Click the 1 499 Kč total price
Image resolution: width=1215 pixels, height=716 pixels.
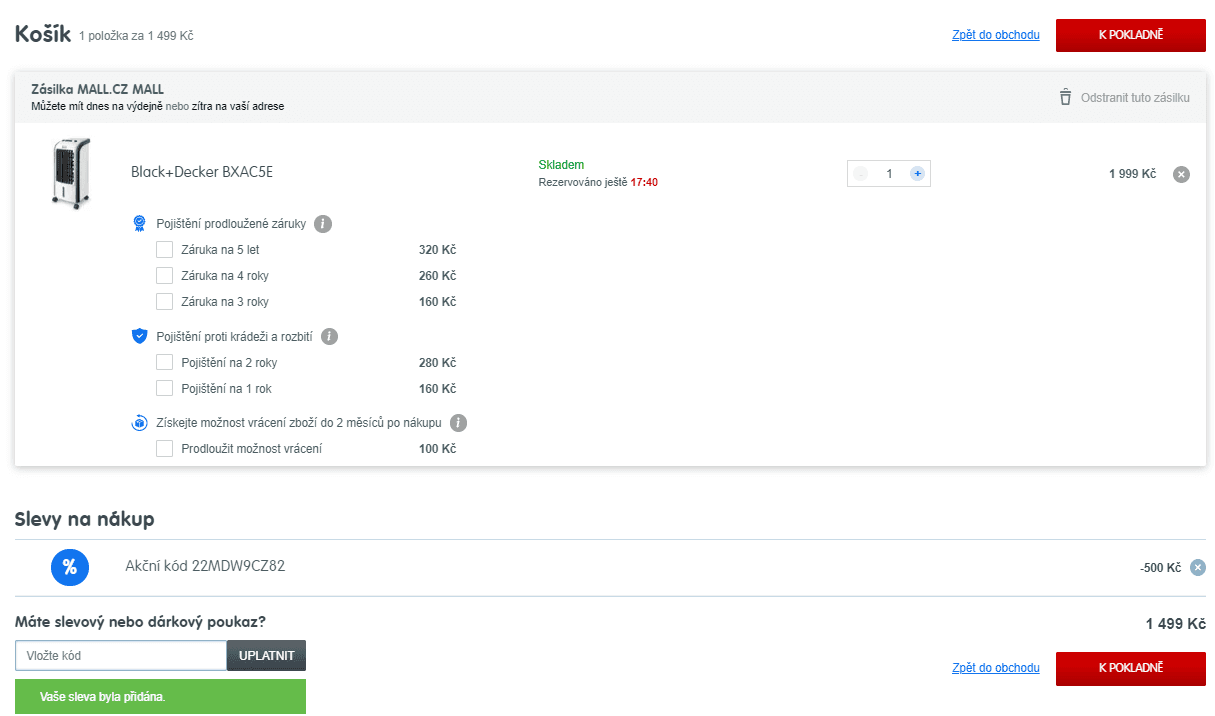[x=1176, y=624]
